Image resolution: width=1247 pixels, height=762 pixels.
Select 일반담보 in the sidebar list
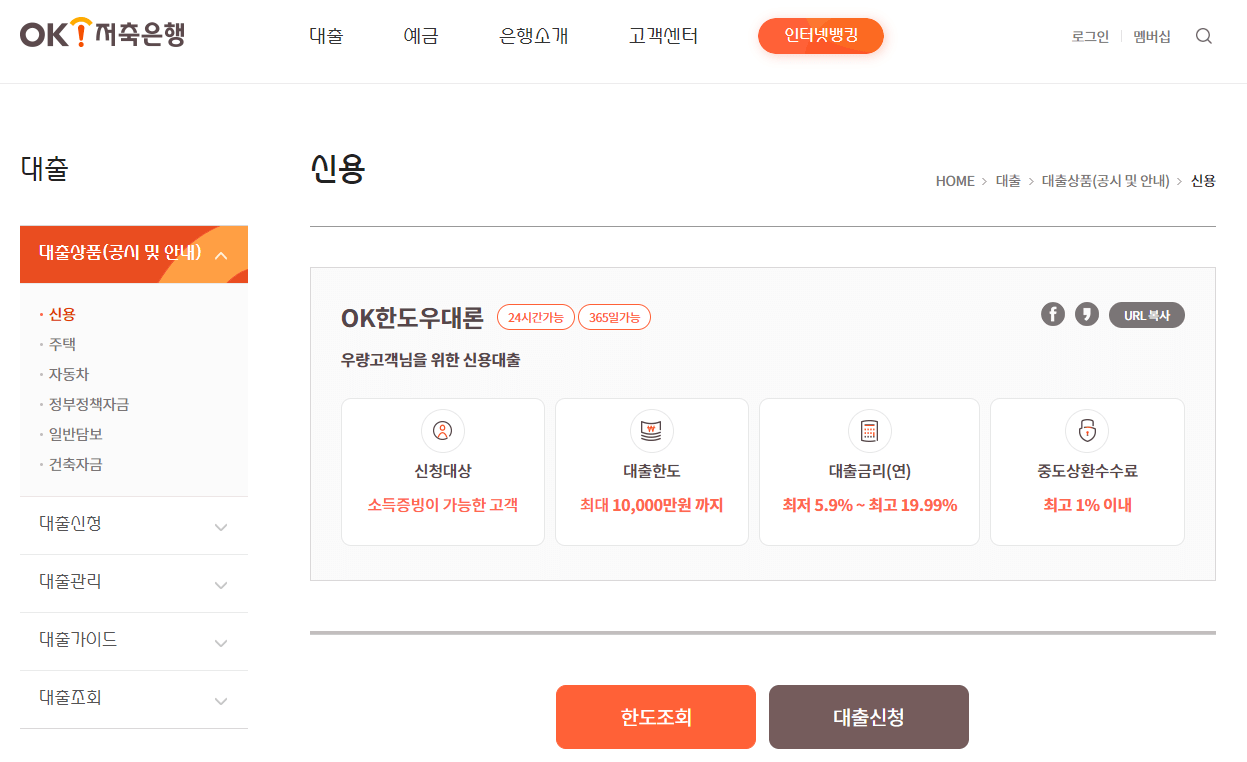click(x=76, y=434)
